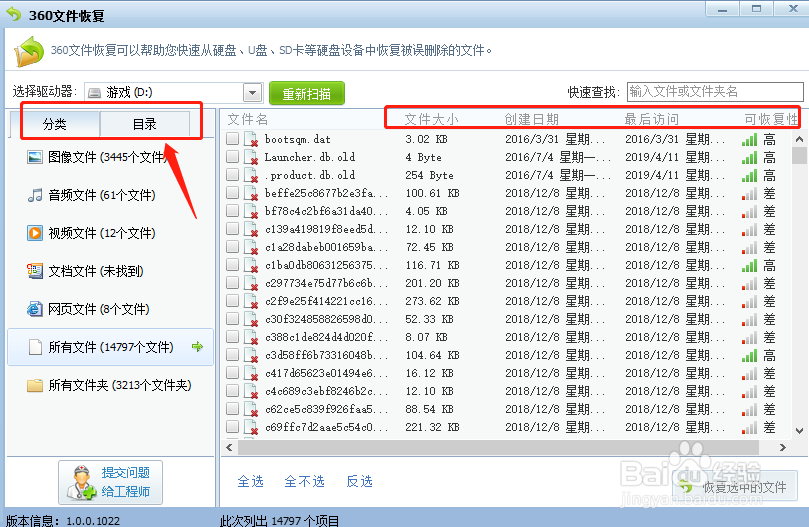Click the all files blank page icon
809x527 pixels.
pos(35,347)
